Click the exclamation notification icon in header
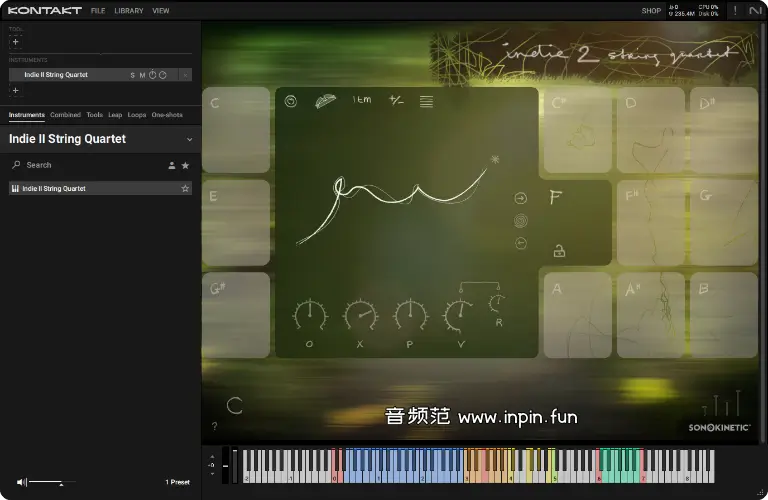This screenshot has width=768, height=500. pos(735,10)
